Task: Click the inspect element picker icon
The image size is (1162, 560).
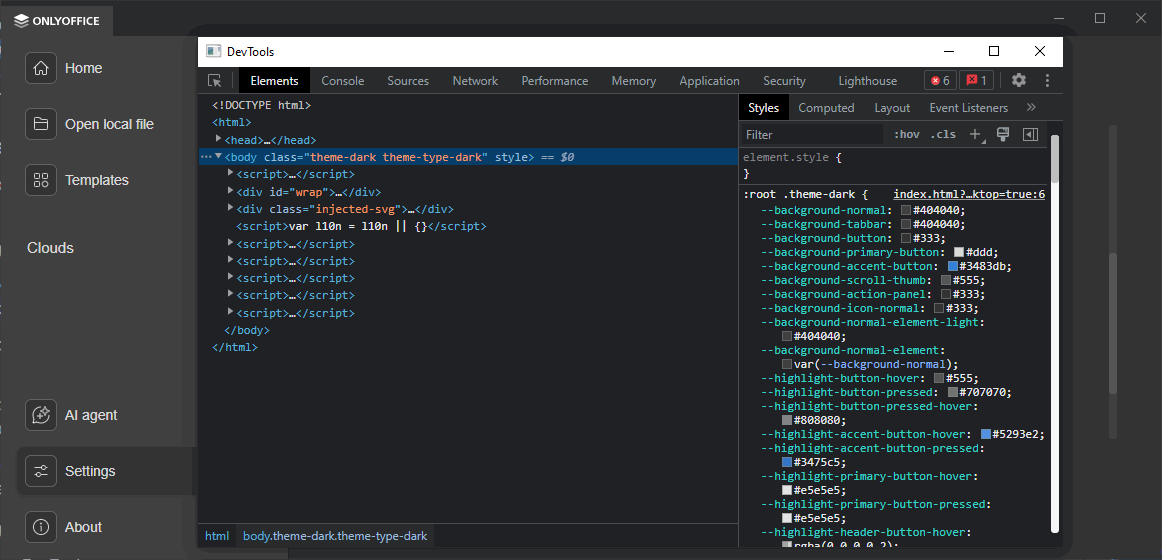Action: 214,81
